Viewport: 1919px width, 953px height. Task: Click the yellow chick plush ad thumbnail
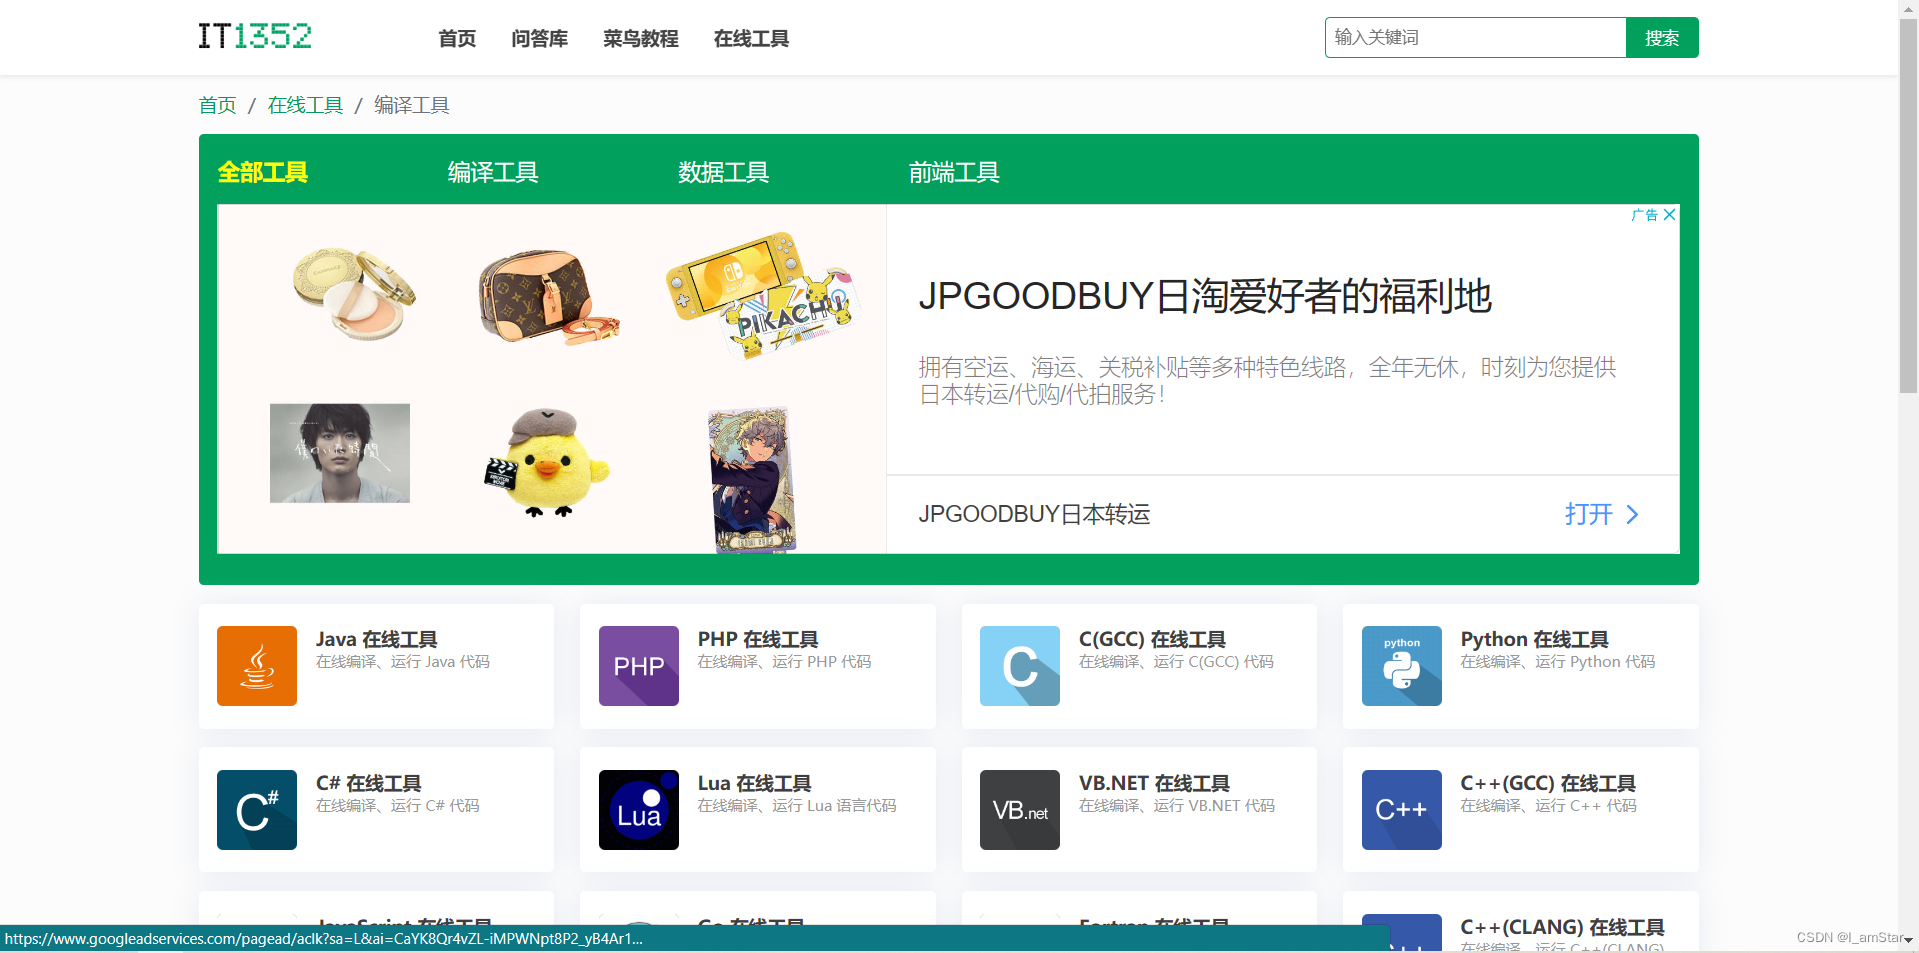(546, 463)
